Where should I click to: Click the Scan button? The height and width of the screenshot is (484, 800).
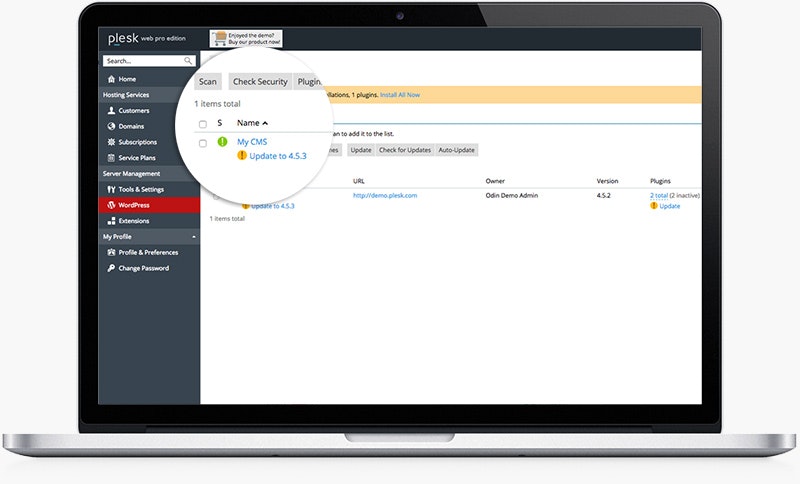(x=208, y=82)
